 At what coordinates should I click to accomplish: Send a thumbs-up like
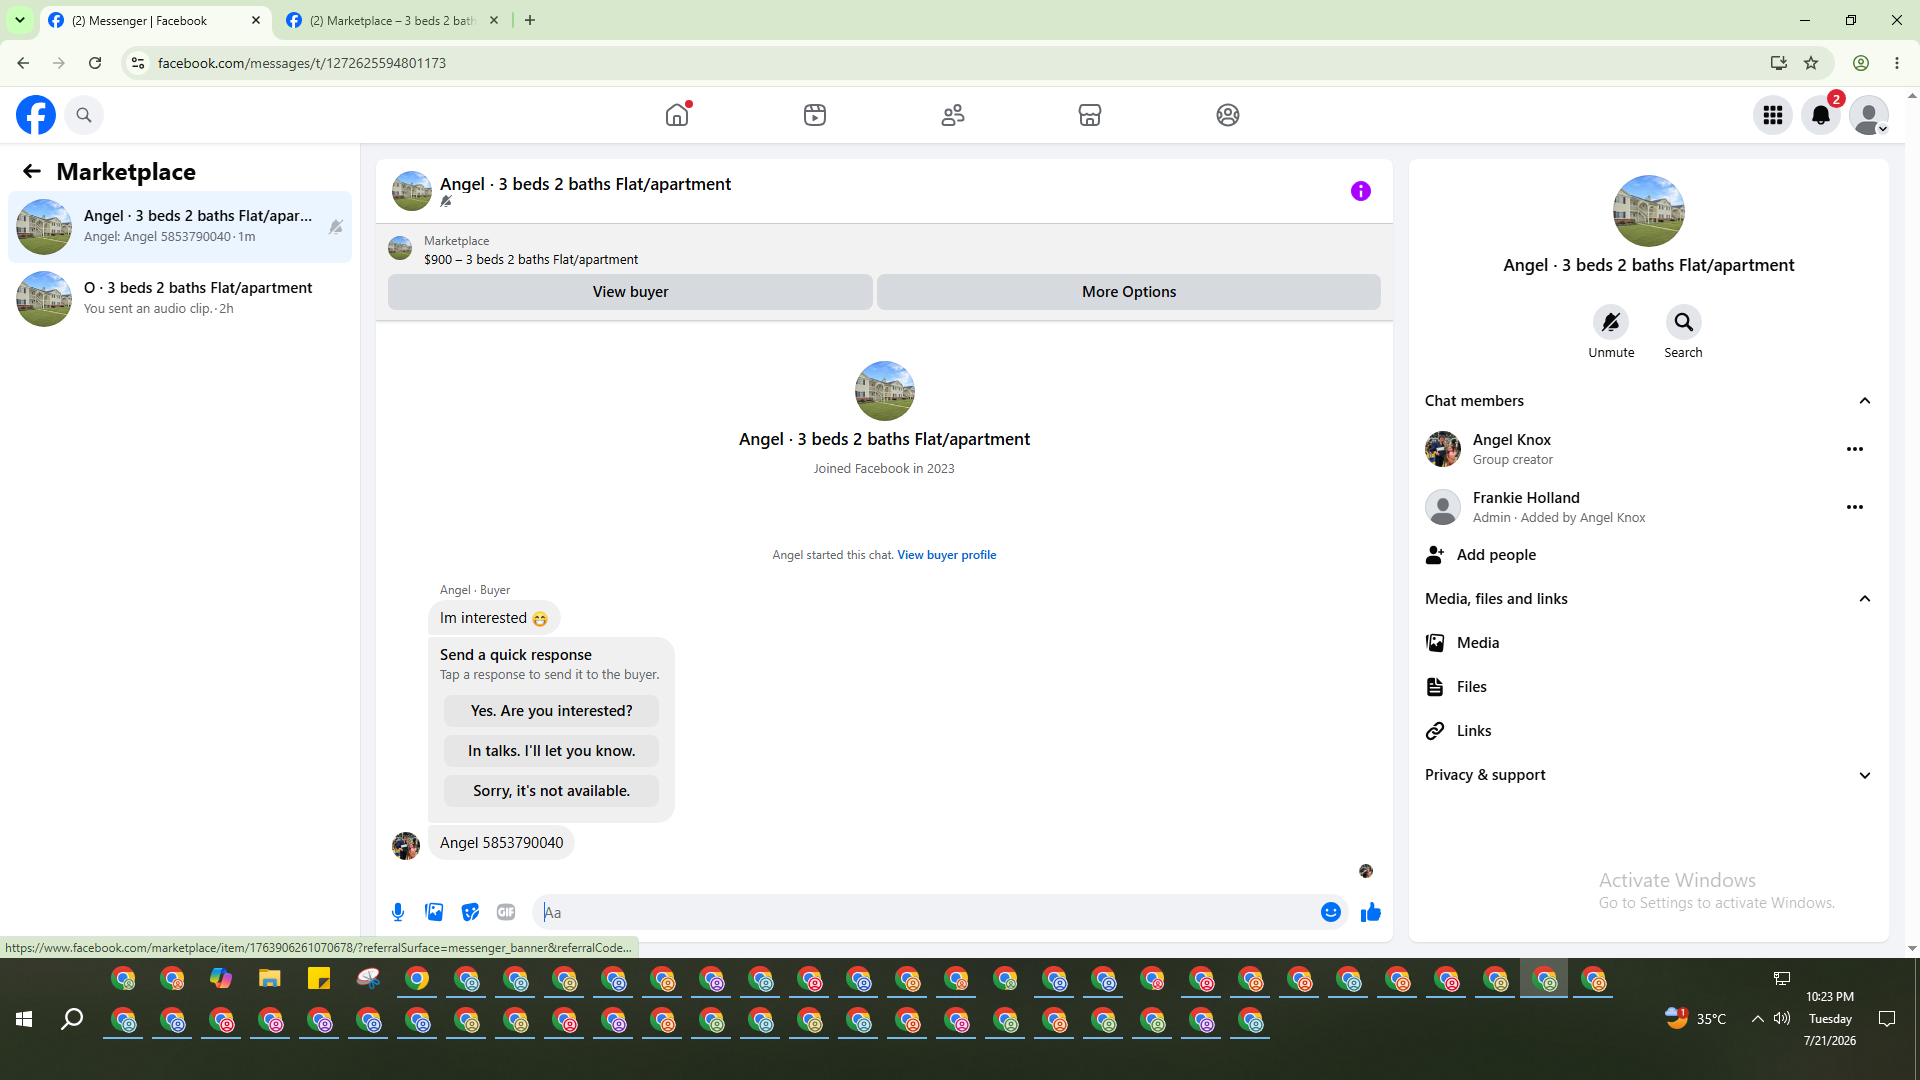click(x=1371, y=912)
